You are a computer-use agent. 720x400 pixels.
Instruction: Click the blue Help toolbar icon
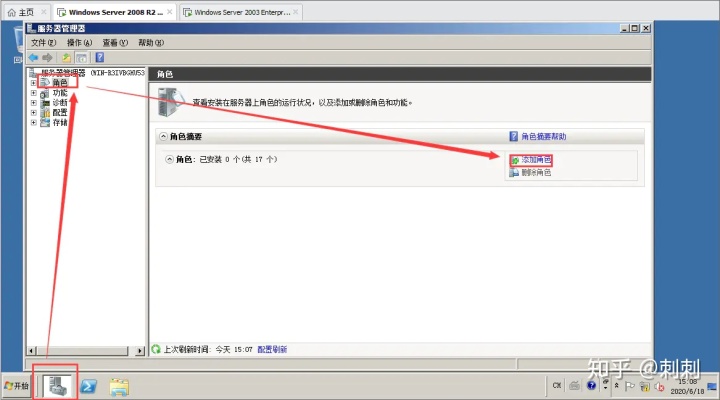click(100, 57)
